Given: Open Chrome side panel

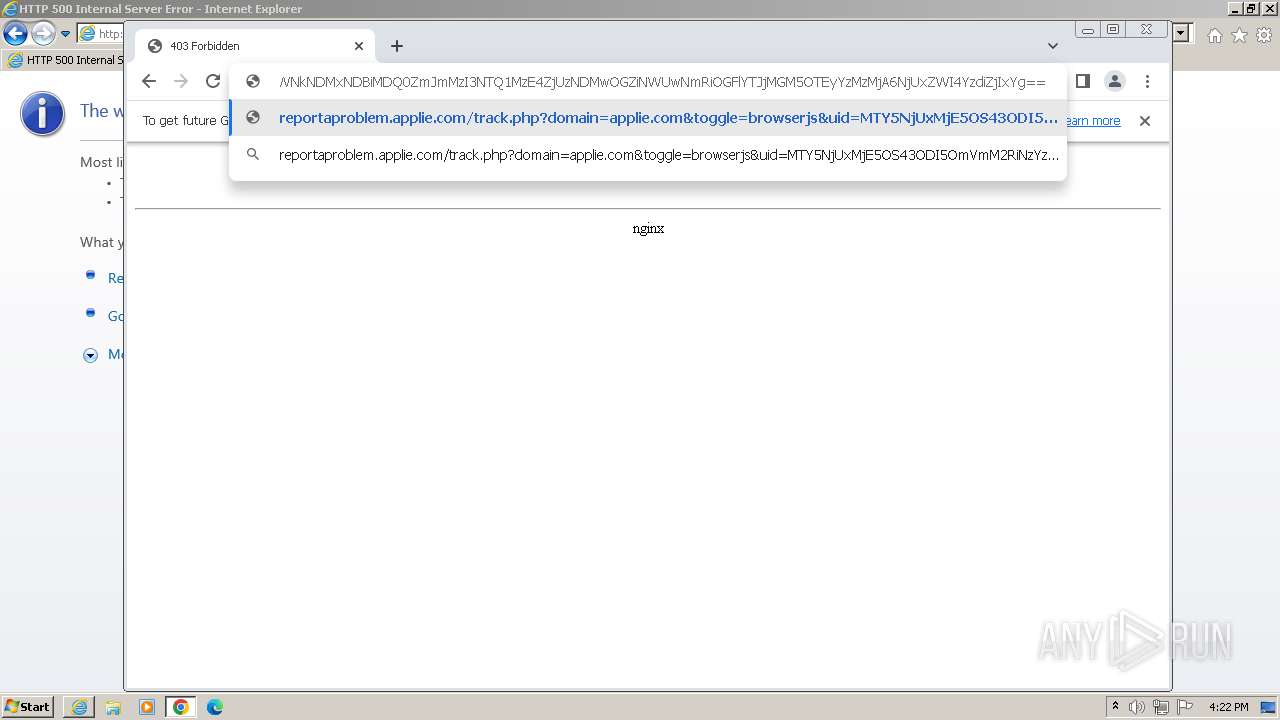Looking at the screenshot, I should point(1083,81).
